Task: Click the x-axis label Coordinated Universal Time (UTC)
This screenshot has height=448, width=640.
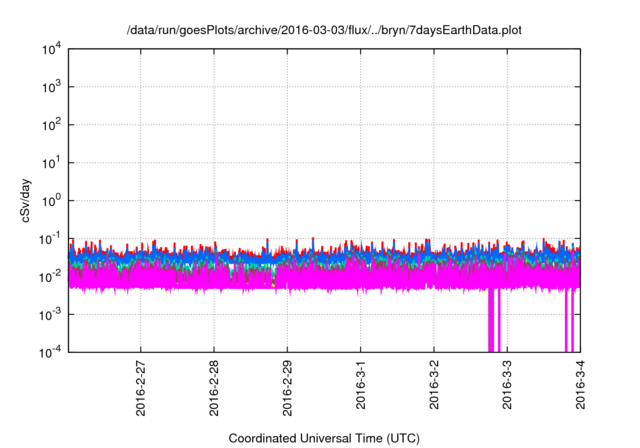Action: pyautogui.click(x=324, y=438)
